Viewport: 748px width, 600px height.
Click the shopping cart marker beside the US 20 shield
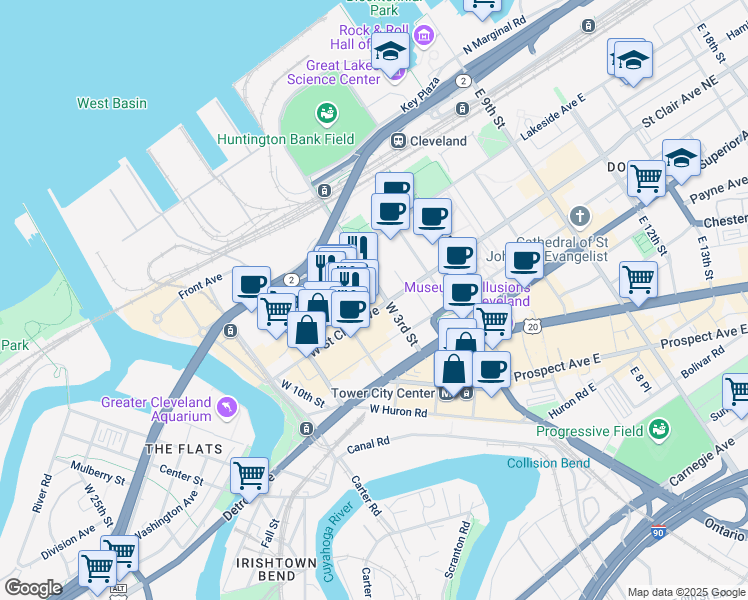493,322
